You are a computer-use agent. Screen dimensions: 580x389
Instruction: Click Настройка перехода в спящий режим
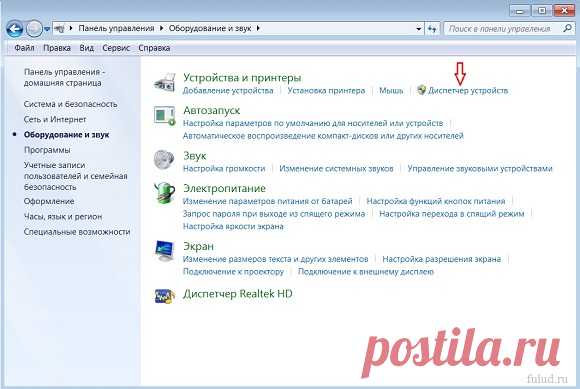click(x=452, y=214)
